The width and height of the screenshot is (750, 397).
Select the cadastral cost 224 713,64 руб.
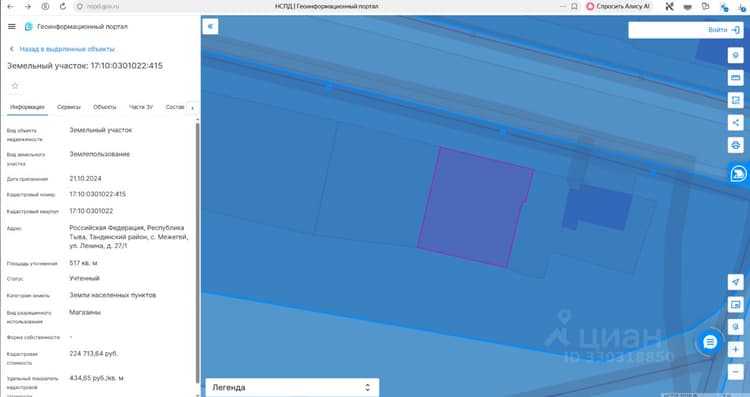[94, 353]
